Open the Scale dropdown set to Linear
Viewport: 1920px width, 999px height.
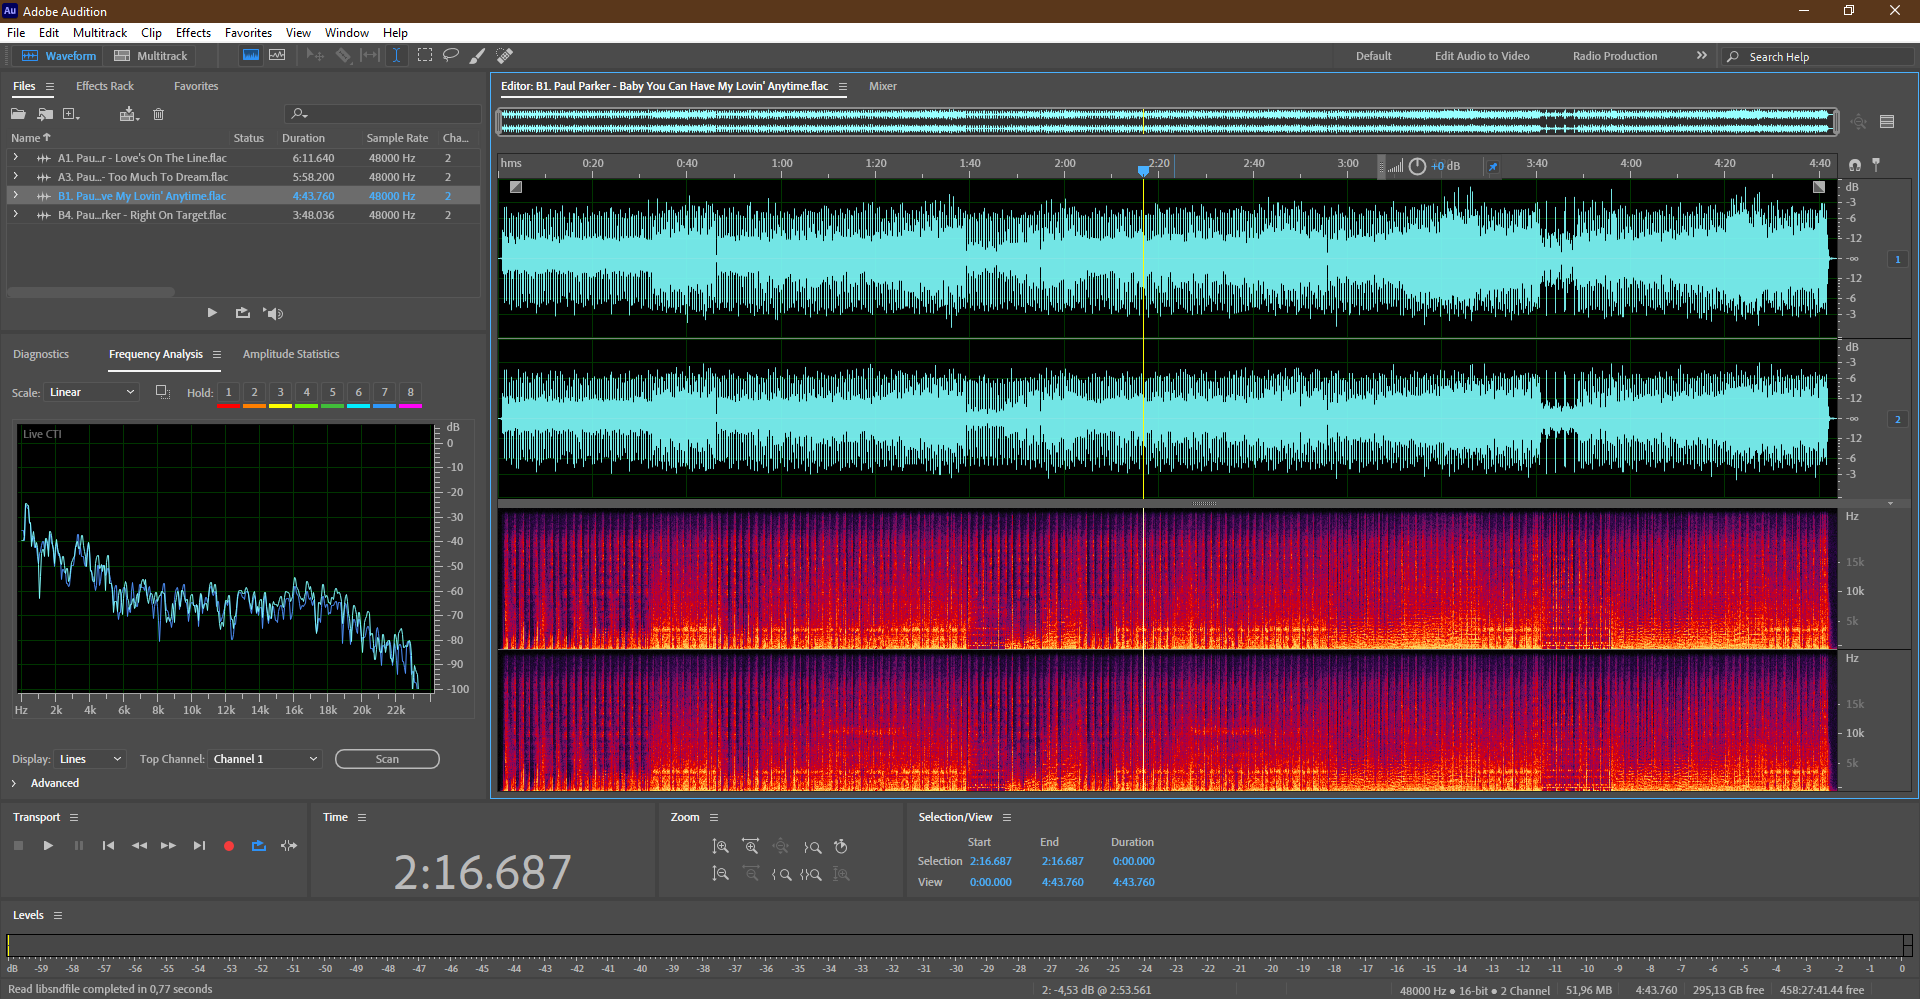click(x=91, y=392)
